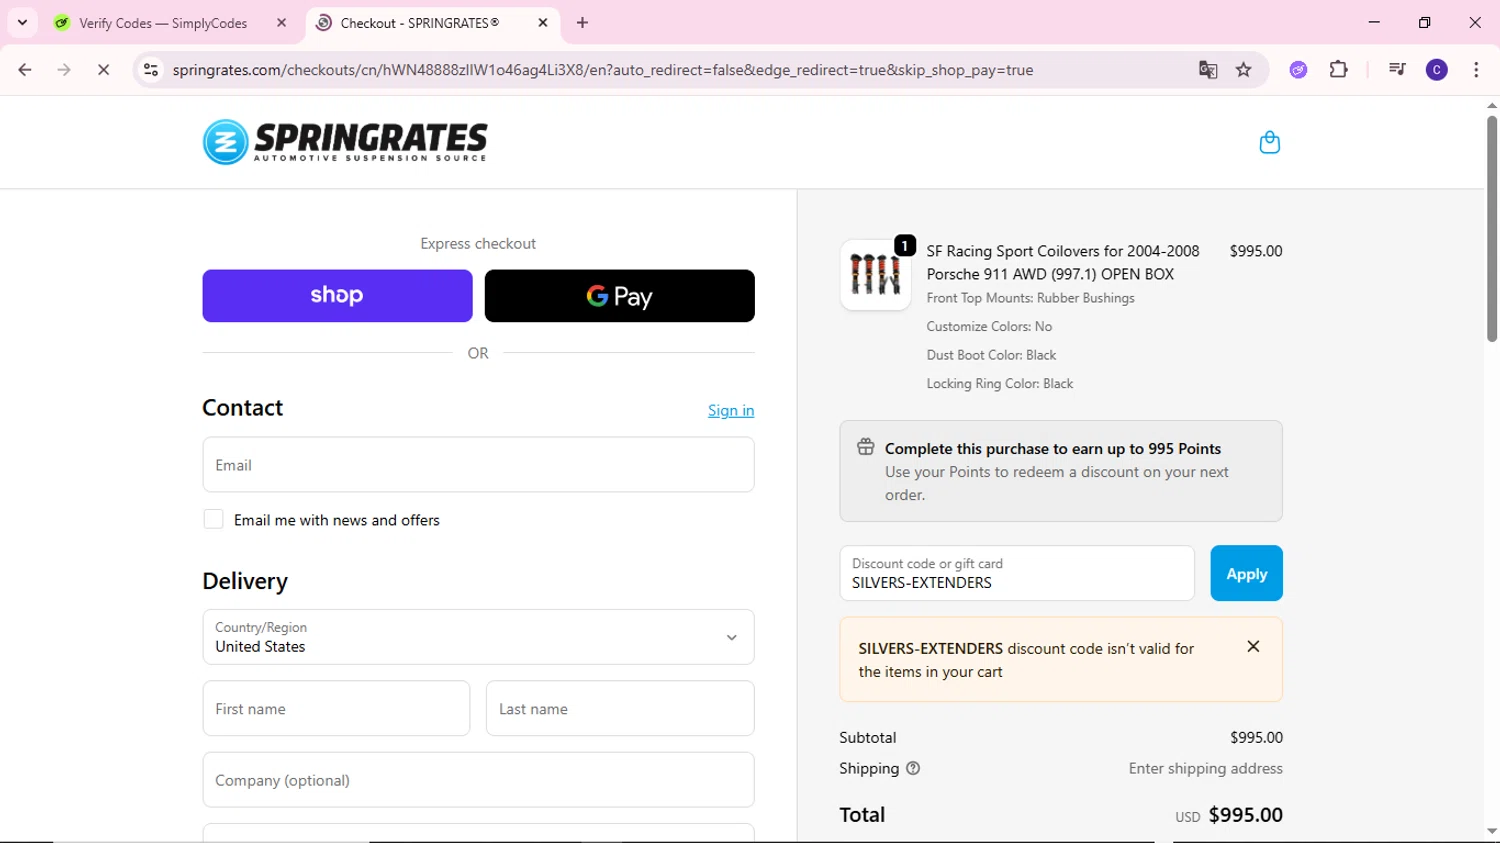Click 'Complete this purchase to earn' points heading
1500x843 pixels.
1053,449
